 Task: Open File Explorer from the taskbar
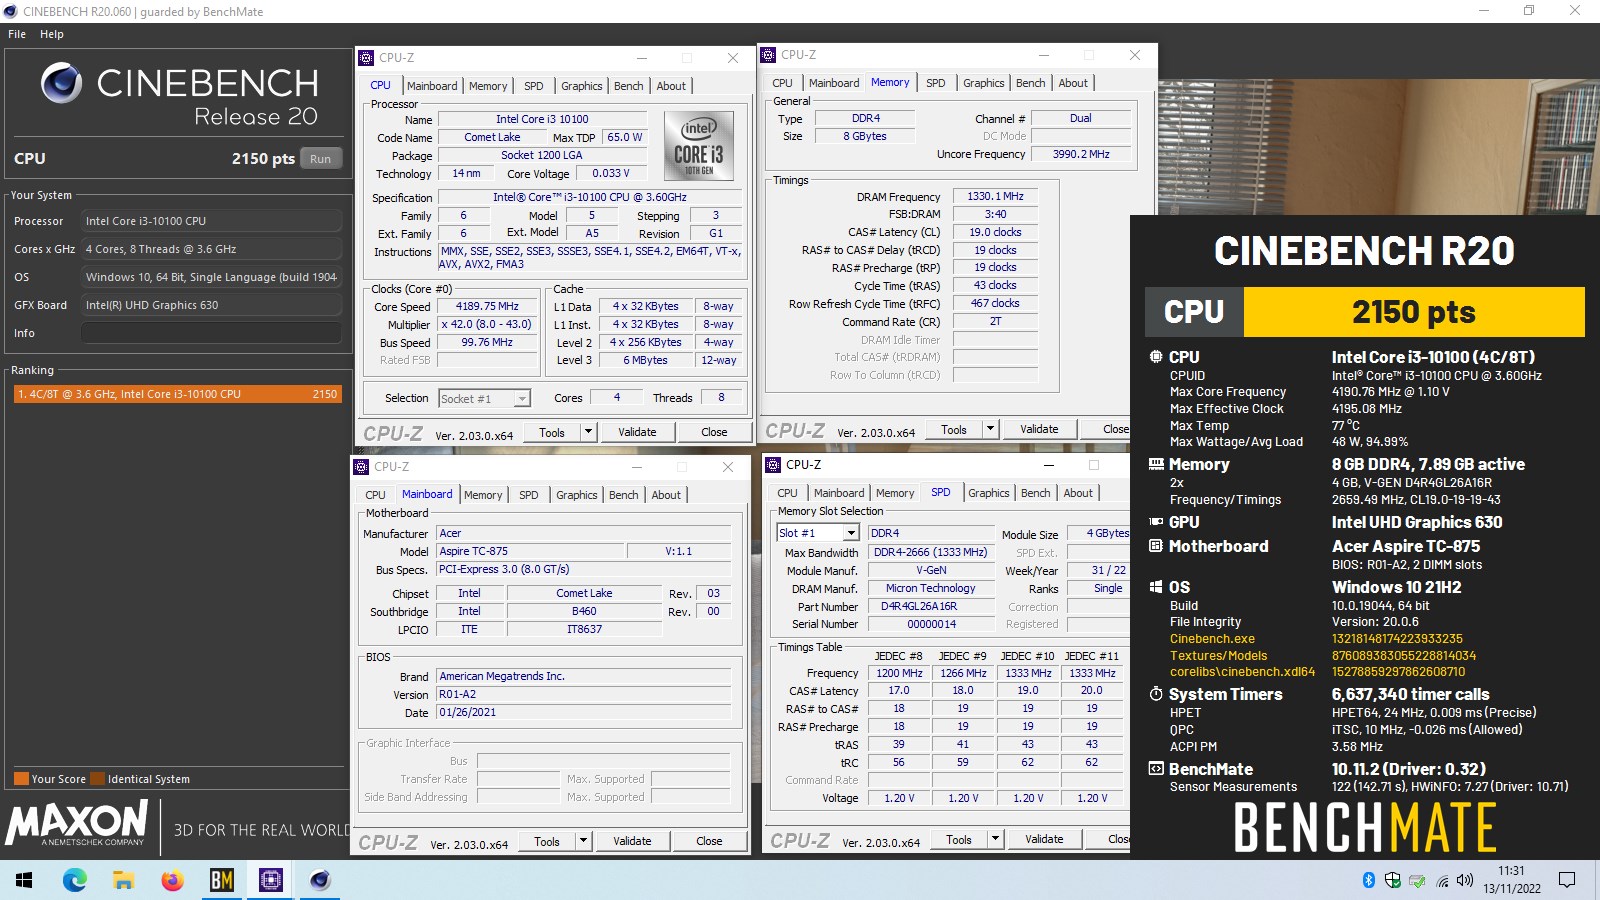[123, 880]
